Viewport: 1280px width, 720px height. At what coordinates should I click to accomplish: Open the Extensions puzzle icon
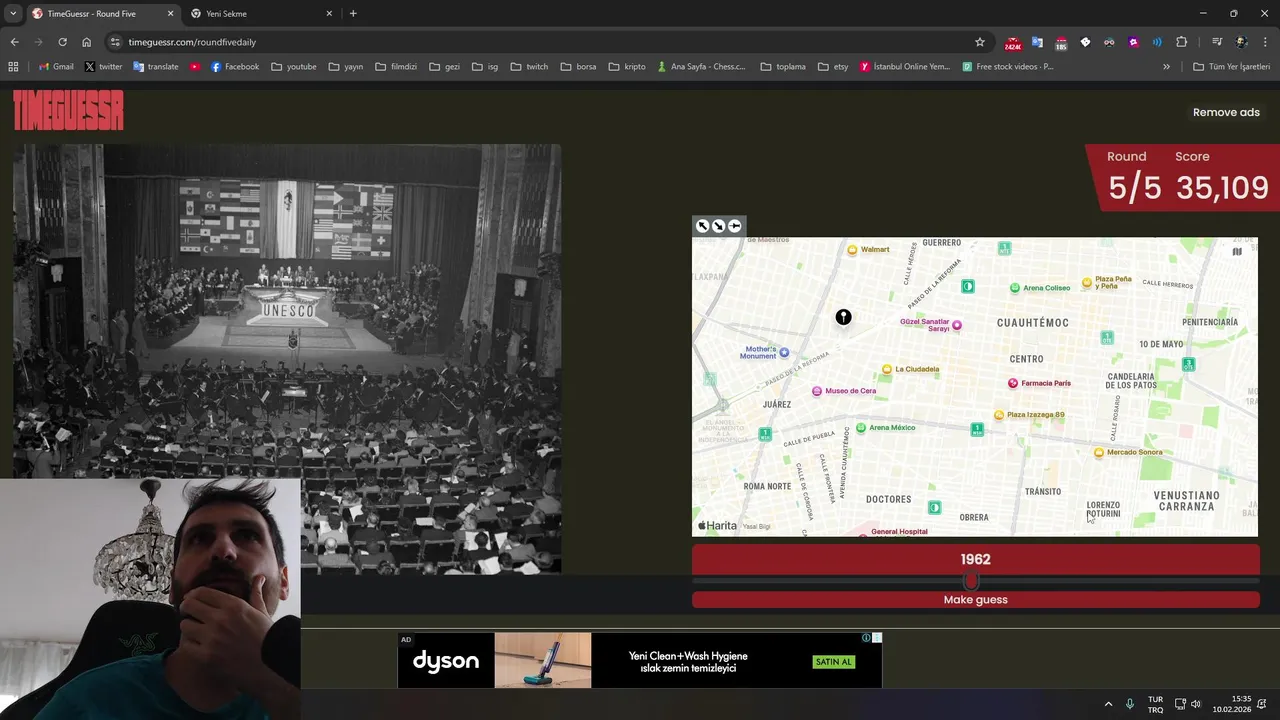[x=1181, y=42]
